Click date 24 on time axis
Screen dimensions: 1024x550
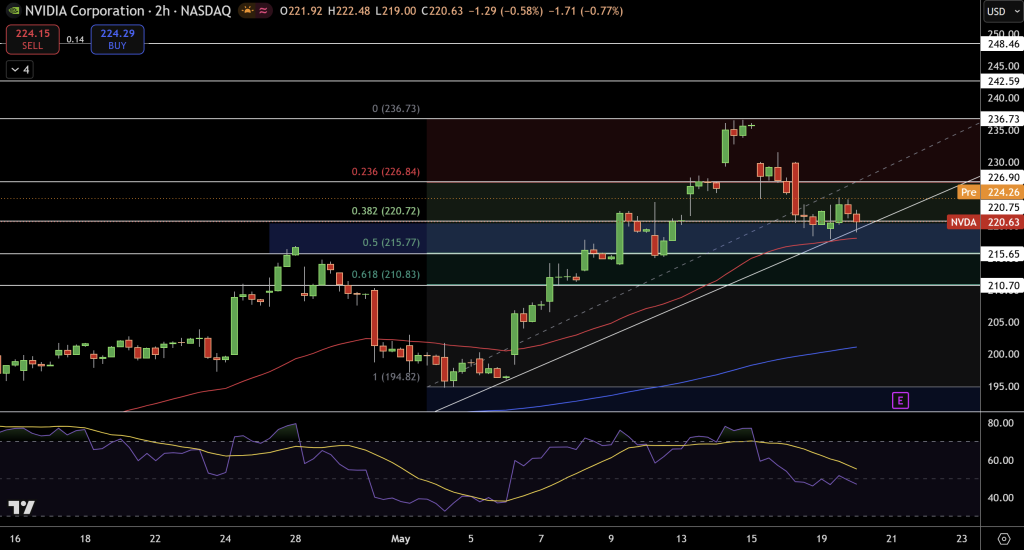coord(225,539)
